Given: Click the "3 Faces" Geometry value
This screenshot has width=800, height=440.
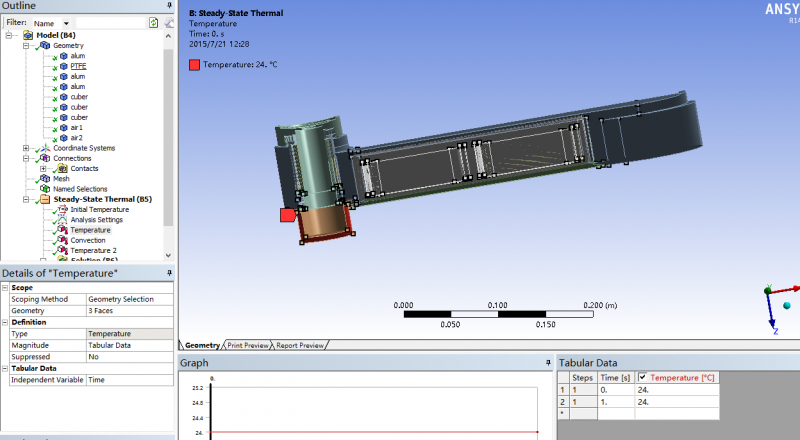Looking at the screenshot, I should (x=130, y=311).
